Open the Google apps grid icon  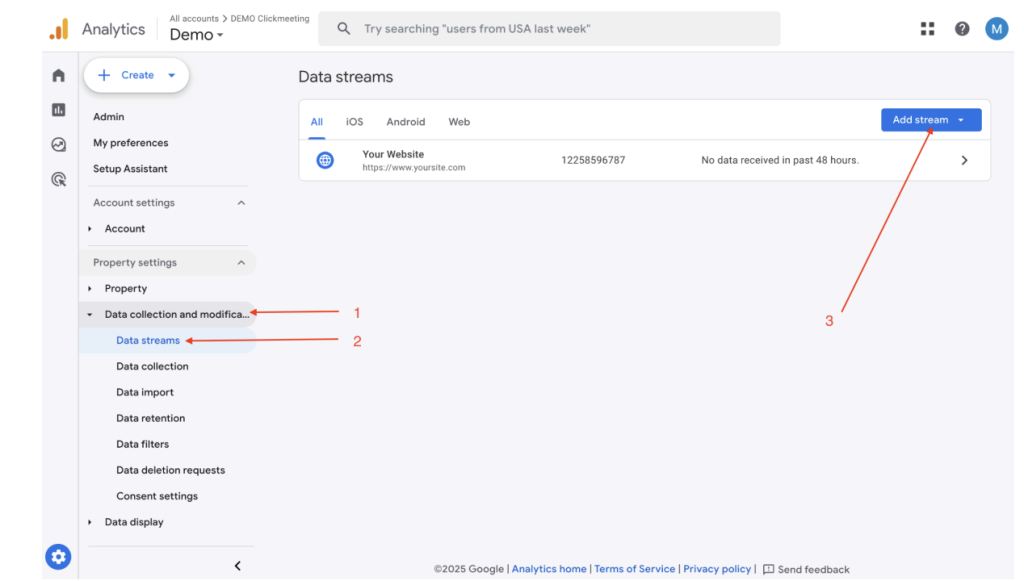928,29
